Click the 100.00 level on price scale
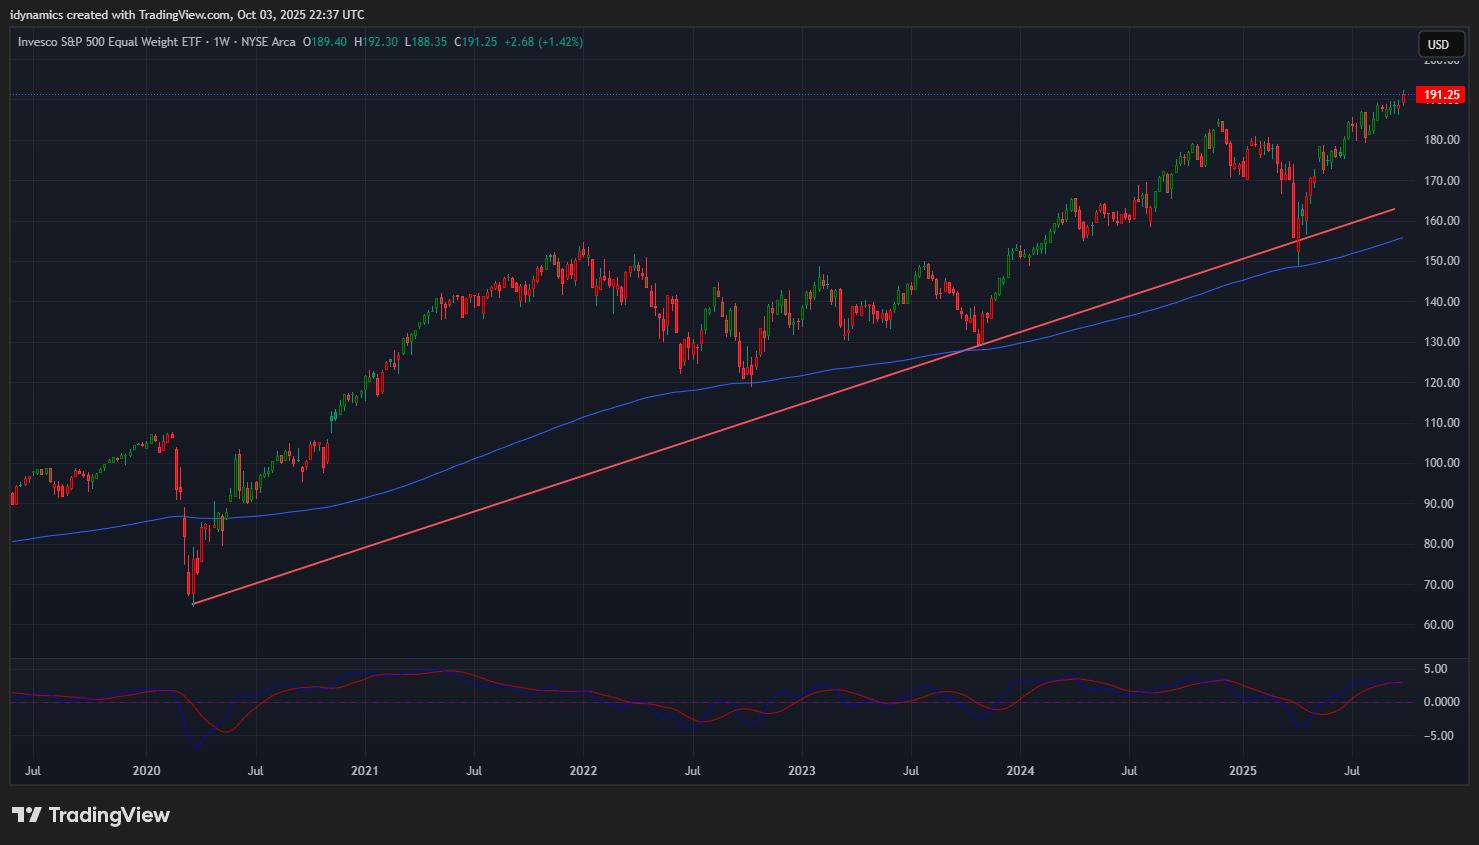Viewport: 1479px width, 845px height. (x=1441, y=463)
